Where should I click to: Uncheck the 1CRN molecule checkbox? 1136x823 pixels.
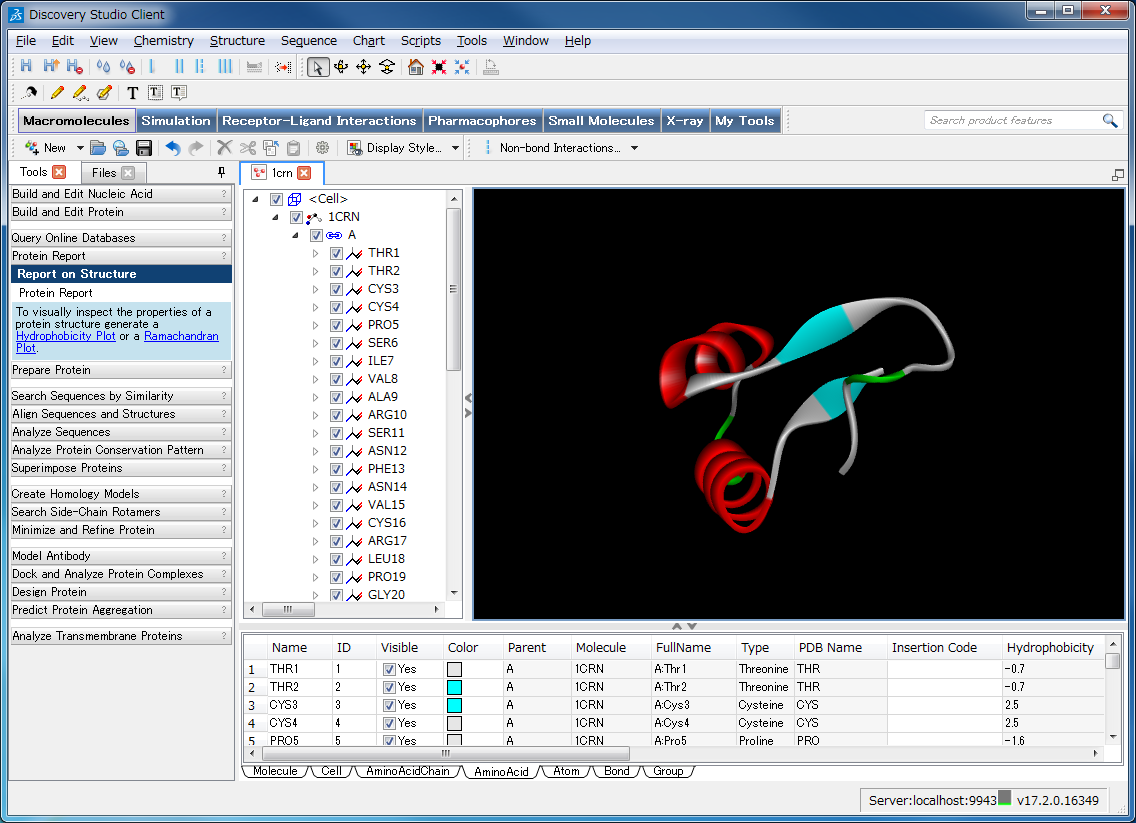click(x=296, y=217)
